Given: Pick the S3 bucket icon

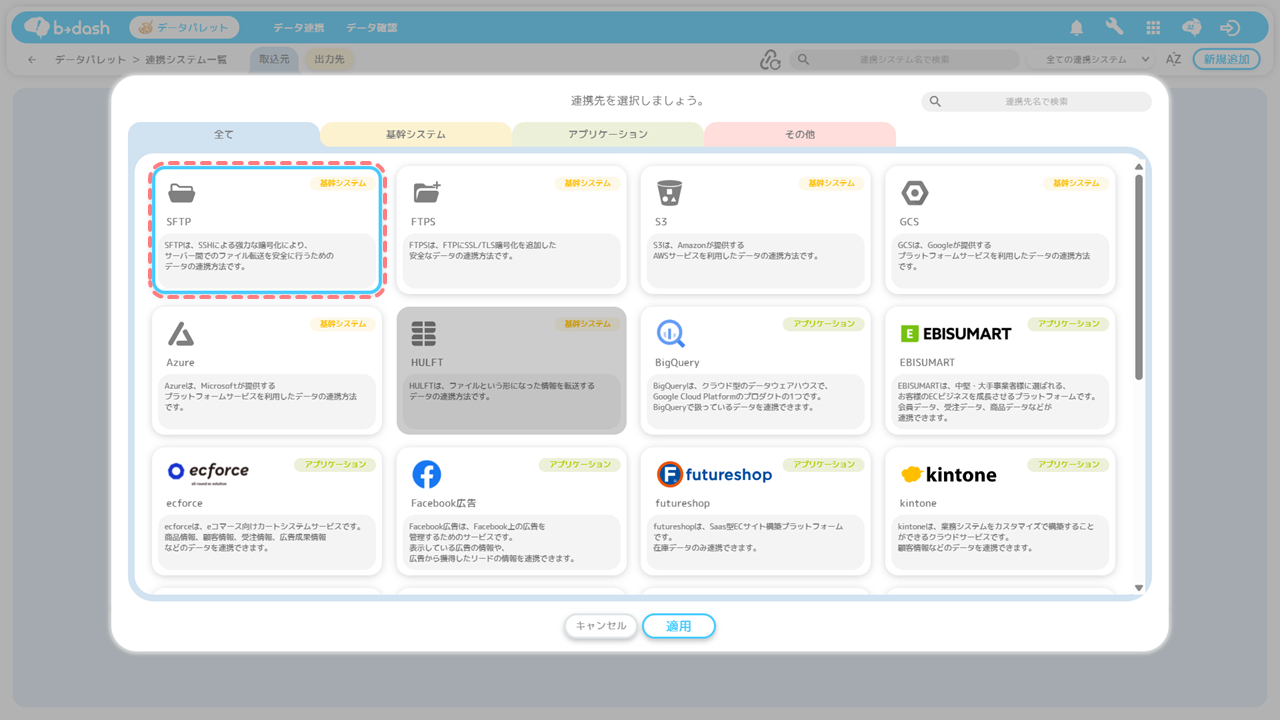Looking at the screenshot, I should 669,193.
